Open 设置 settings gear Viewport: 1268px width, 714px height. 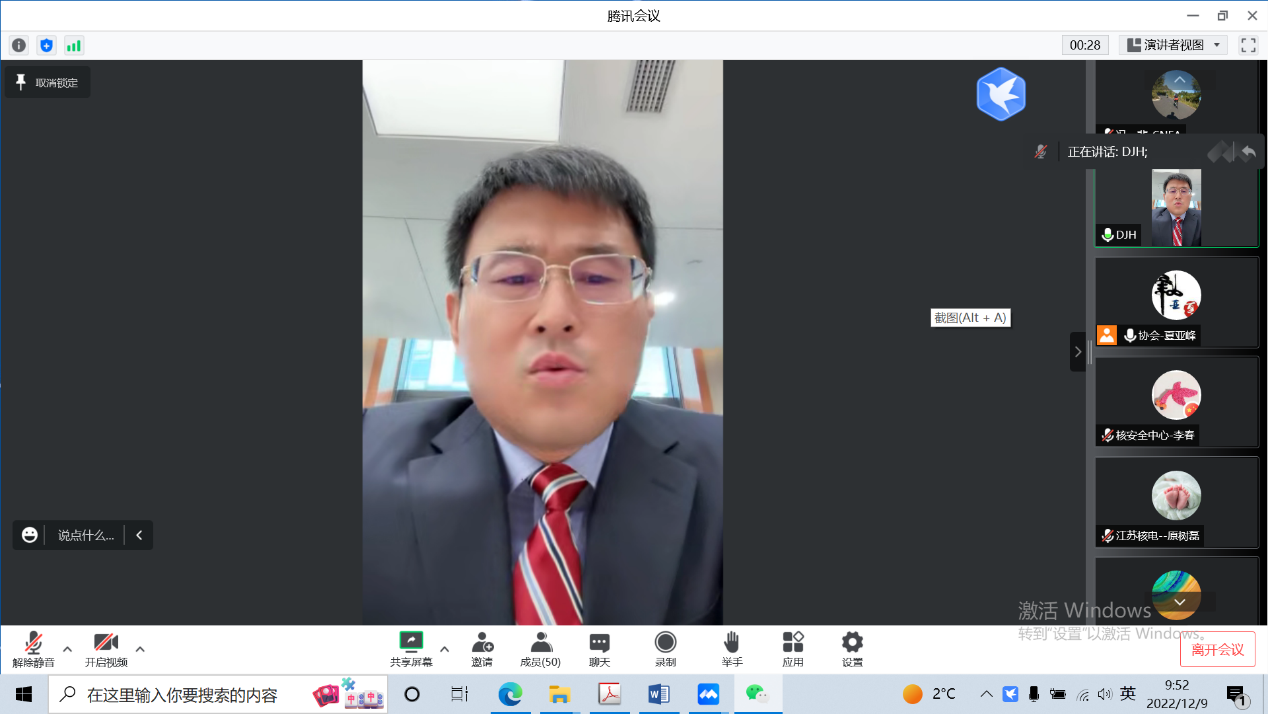tap(852, 648)
